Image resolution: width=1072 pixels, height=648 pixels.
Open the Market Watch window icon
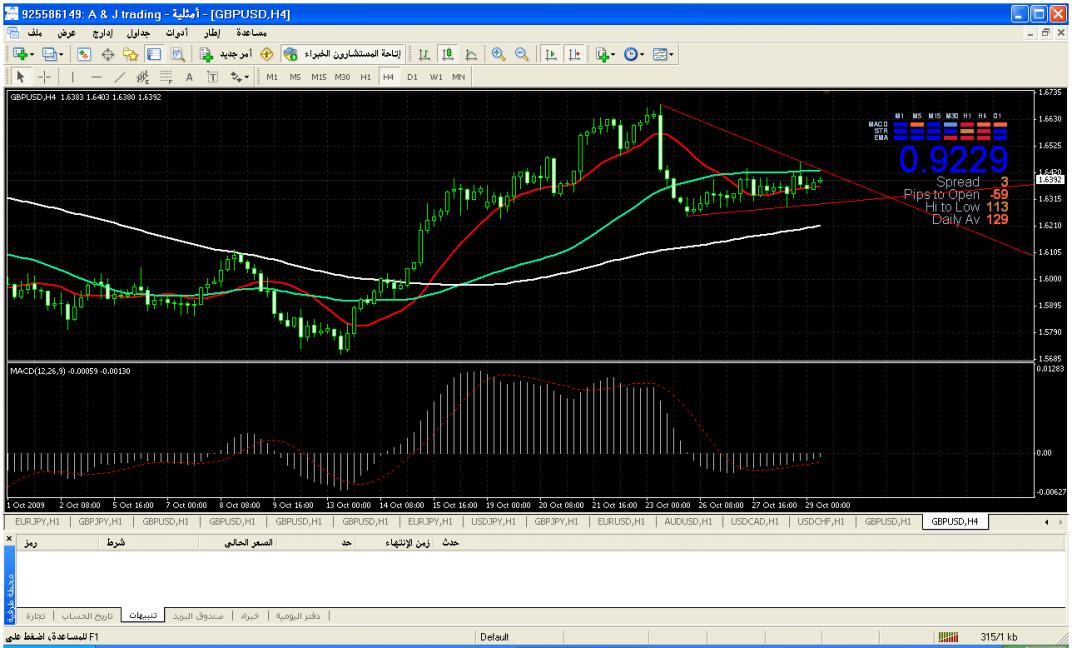[85, 53]
